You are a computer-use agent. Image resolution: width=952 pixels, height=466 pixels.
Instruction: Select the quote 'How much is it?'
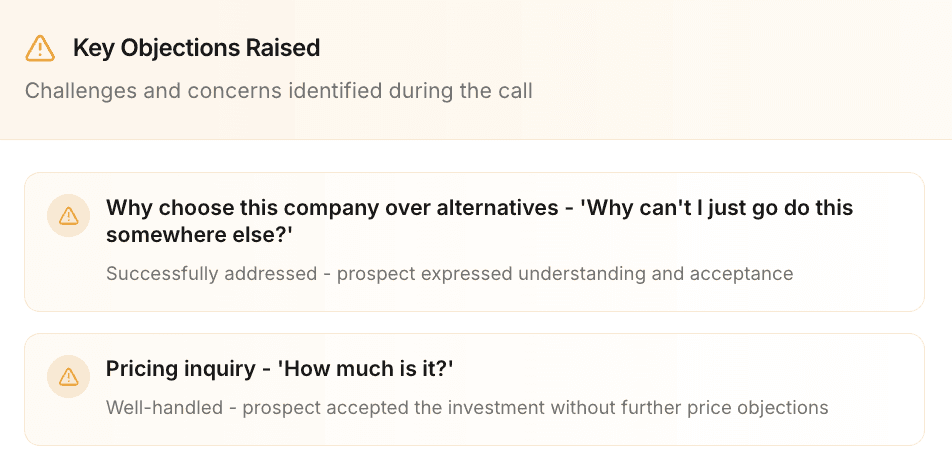pyautogui.click(x=366, y=368)
